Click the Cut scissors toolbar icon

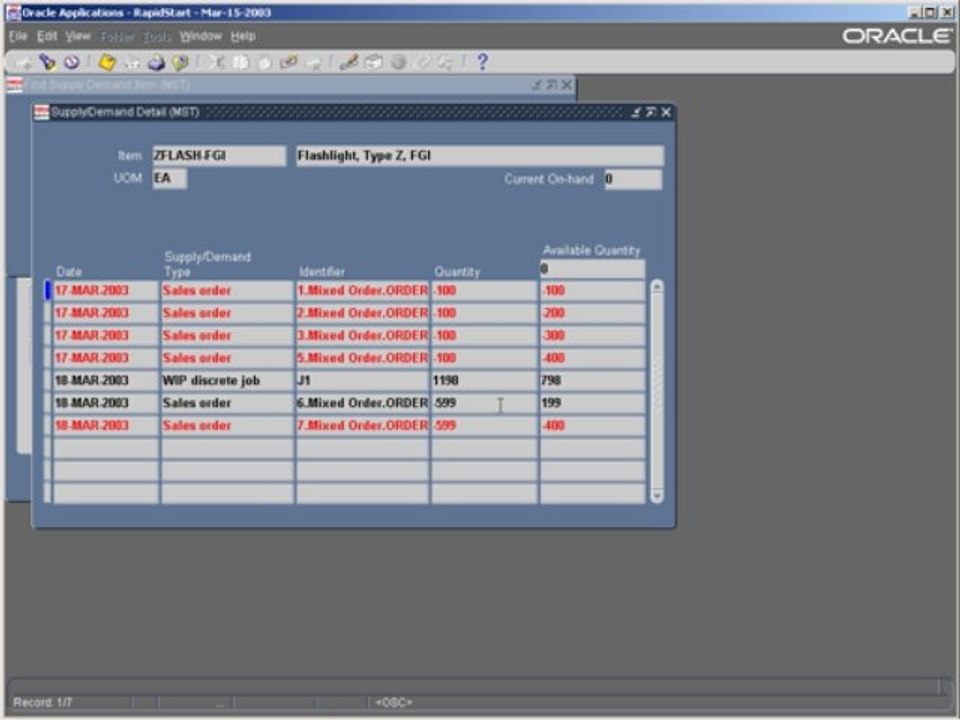(x=216, y=62)
